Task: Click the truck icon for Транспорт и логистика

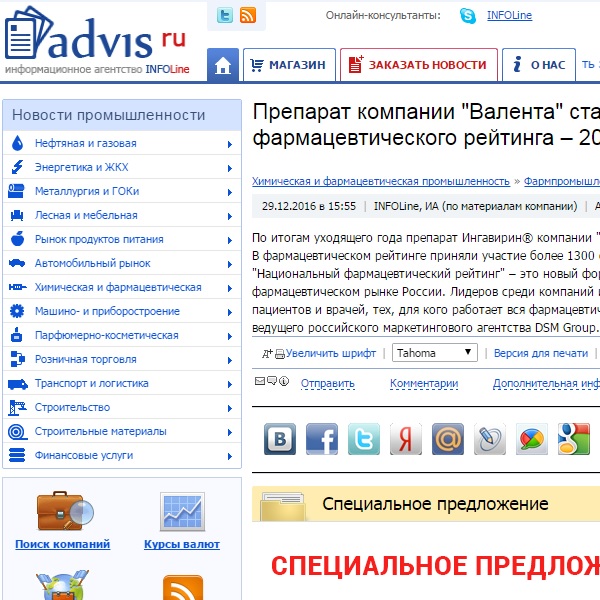Action: [x=18, y=384]
